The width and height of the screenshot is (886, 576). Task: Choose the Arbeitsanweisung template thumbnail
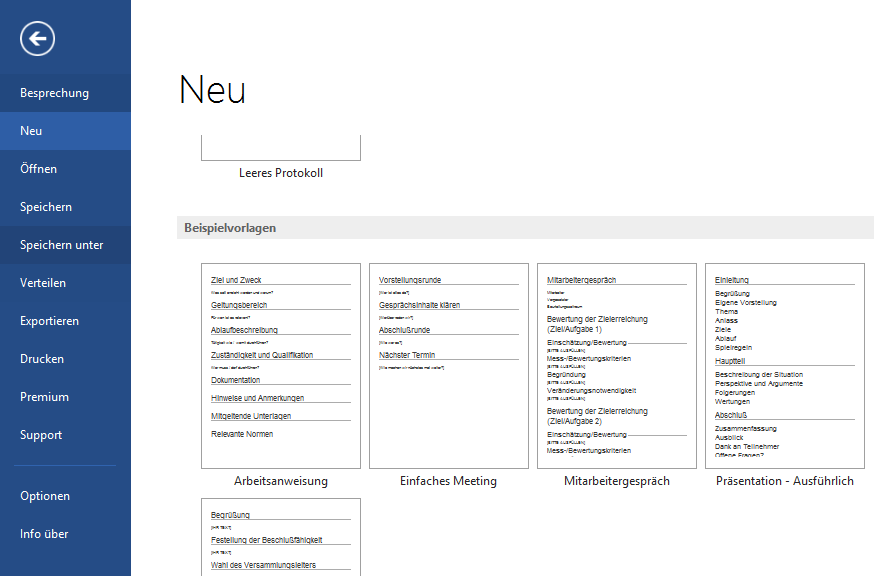pos(281,365)
